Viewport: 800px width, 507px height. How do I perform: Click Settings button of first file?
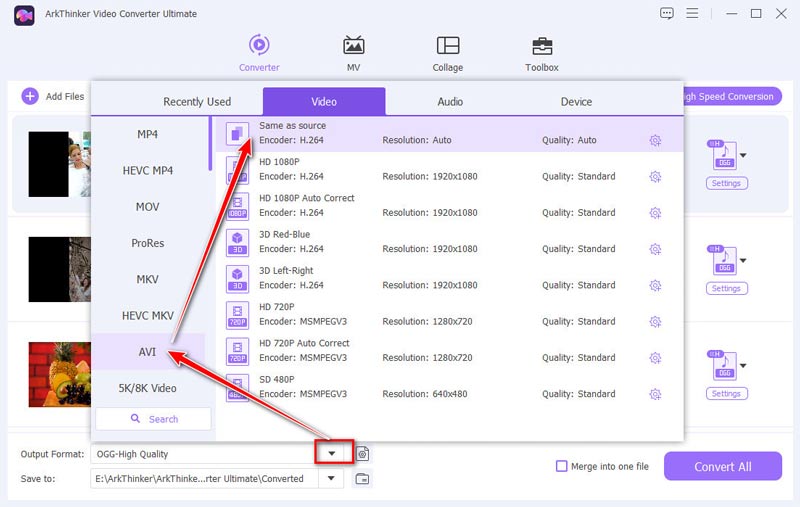coord(727,183)
